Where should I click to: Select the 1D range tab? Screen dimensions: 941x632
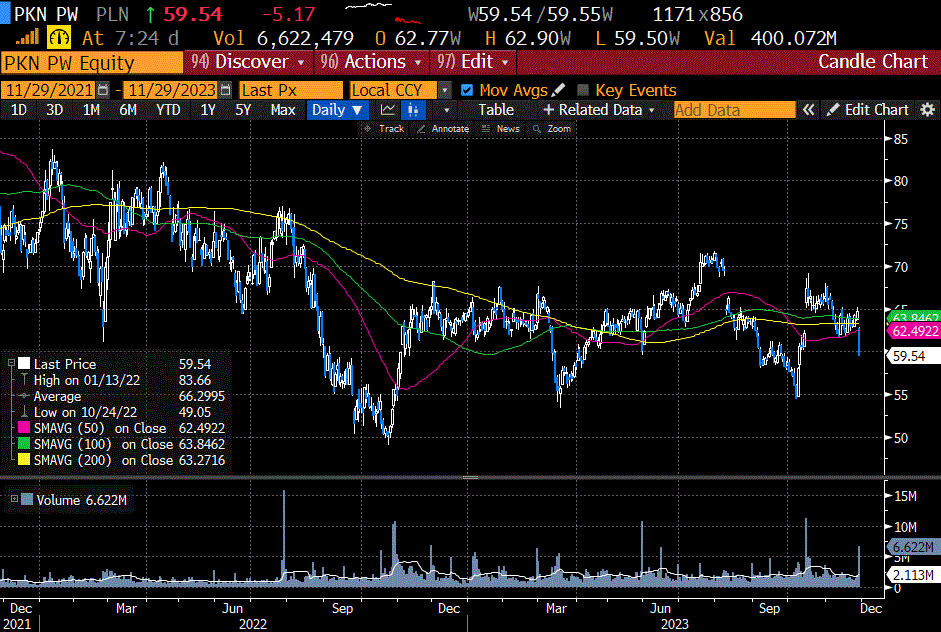19,110
